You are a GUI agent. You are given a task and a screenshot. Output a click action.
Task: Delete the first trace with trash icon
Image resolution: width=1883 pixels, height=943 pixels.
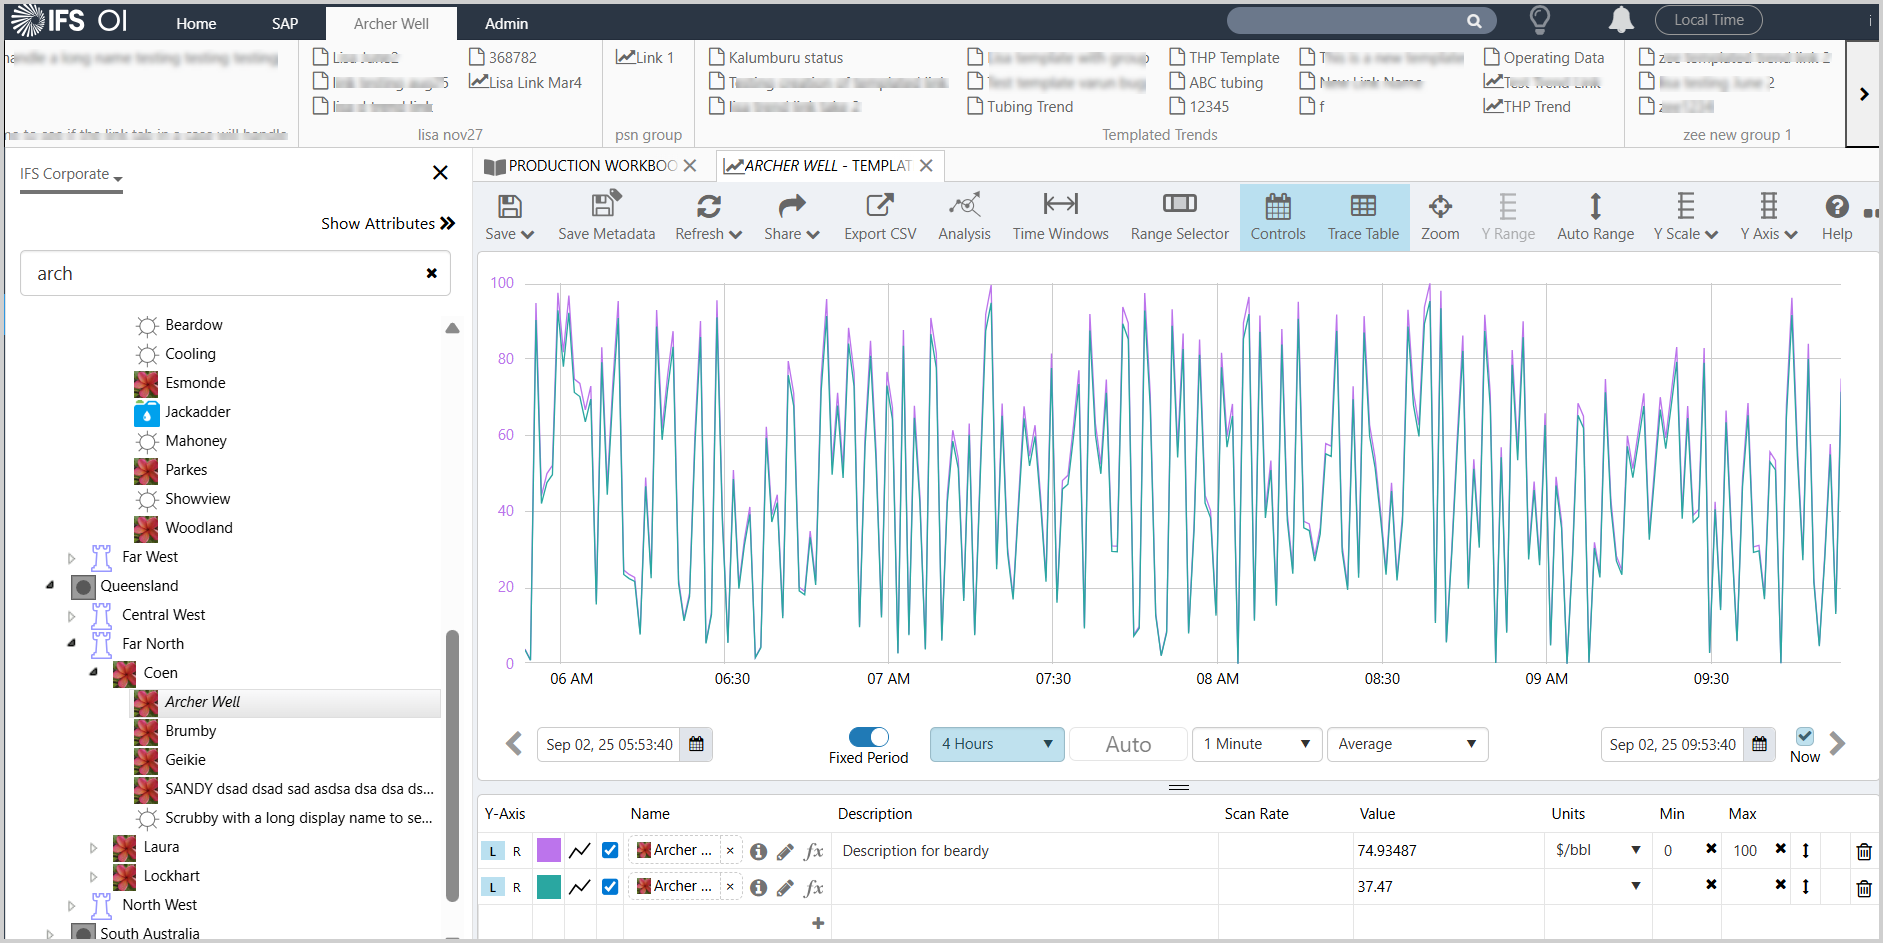[1864, 852]
